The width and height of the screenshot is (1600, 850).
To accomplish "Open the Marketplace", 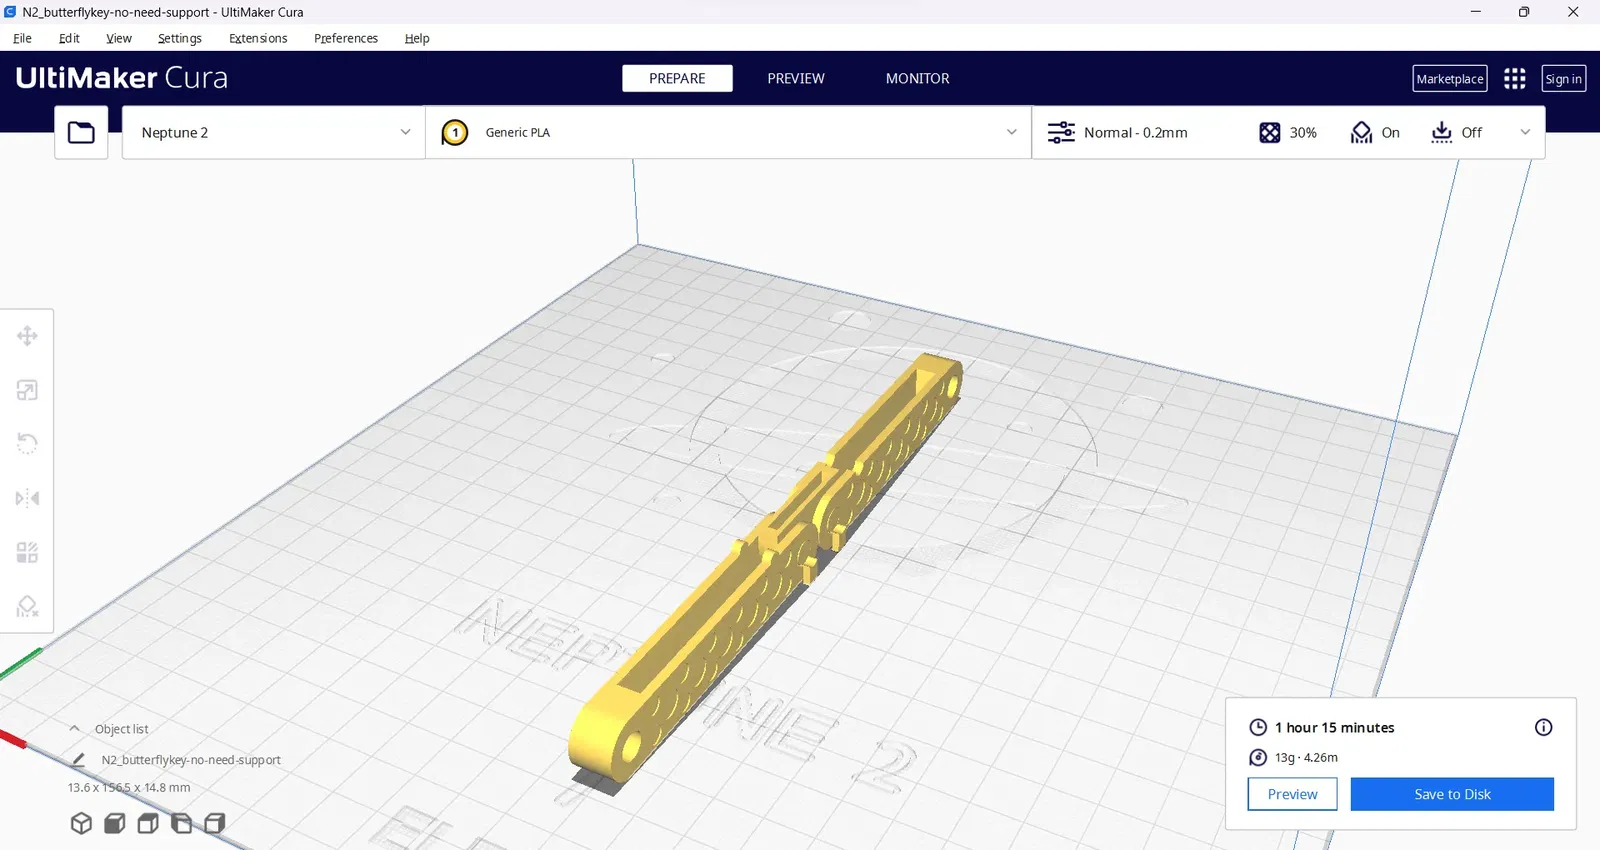I will coord(1450,79).
